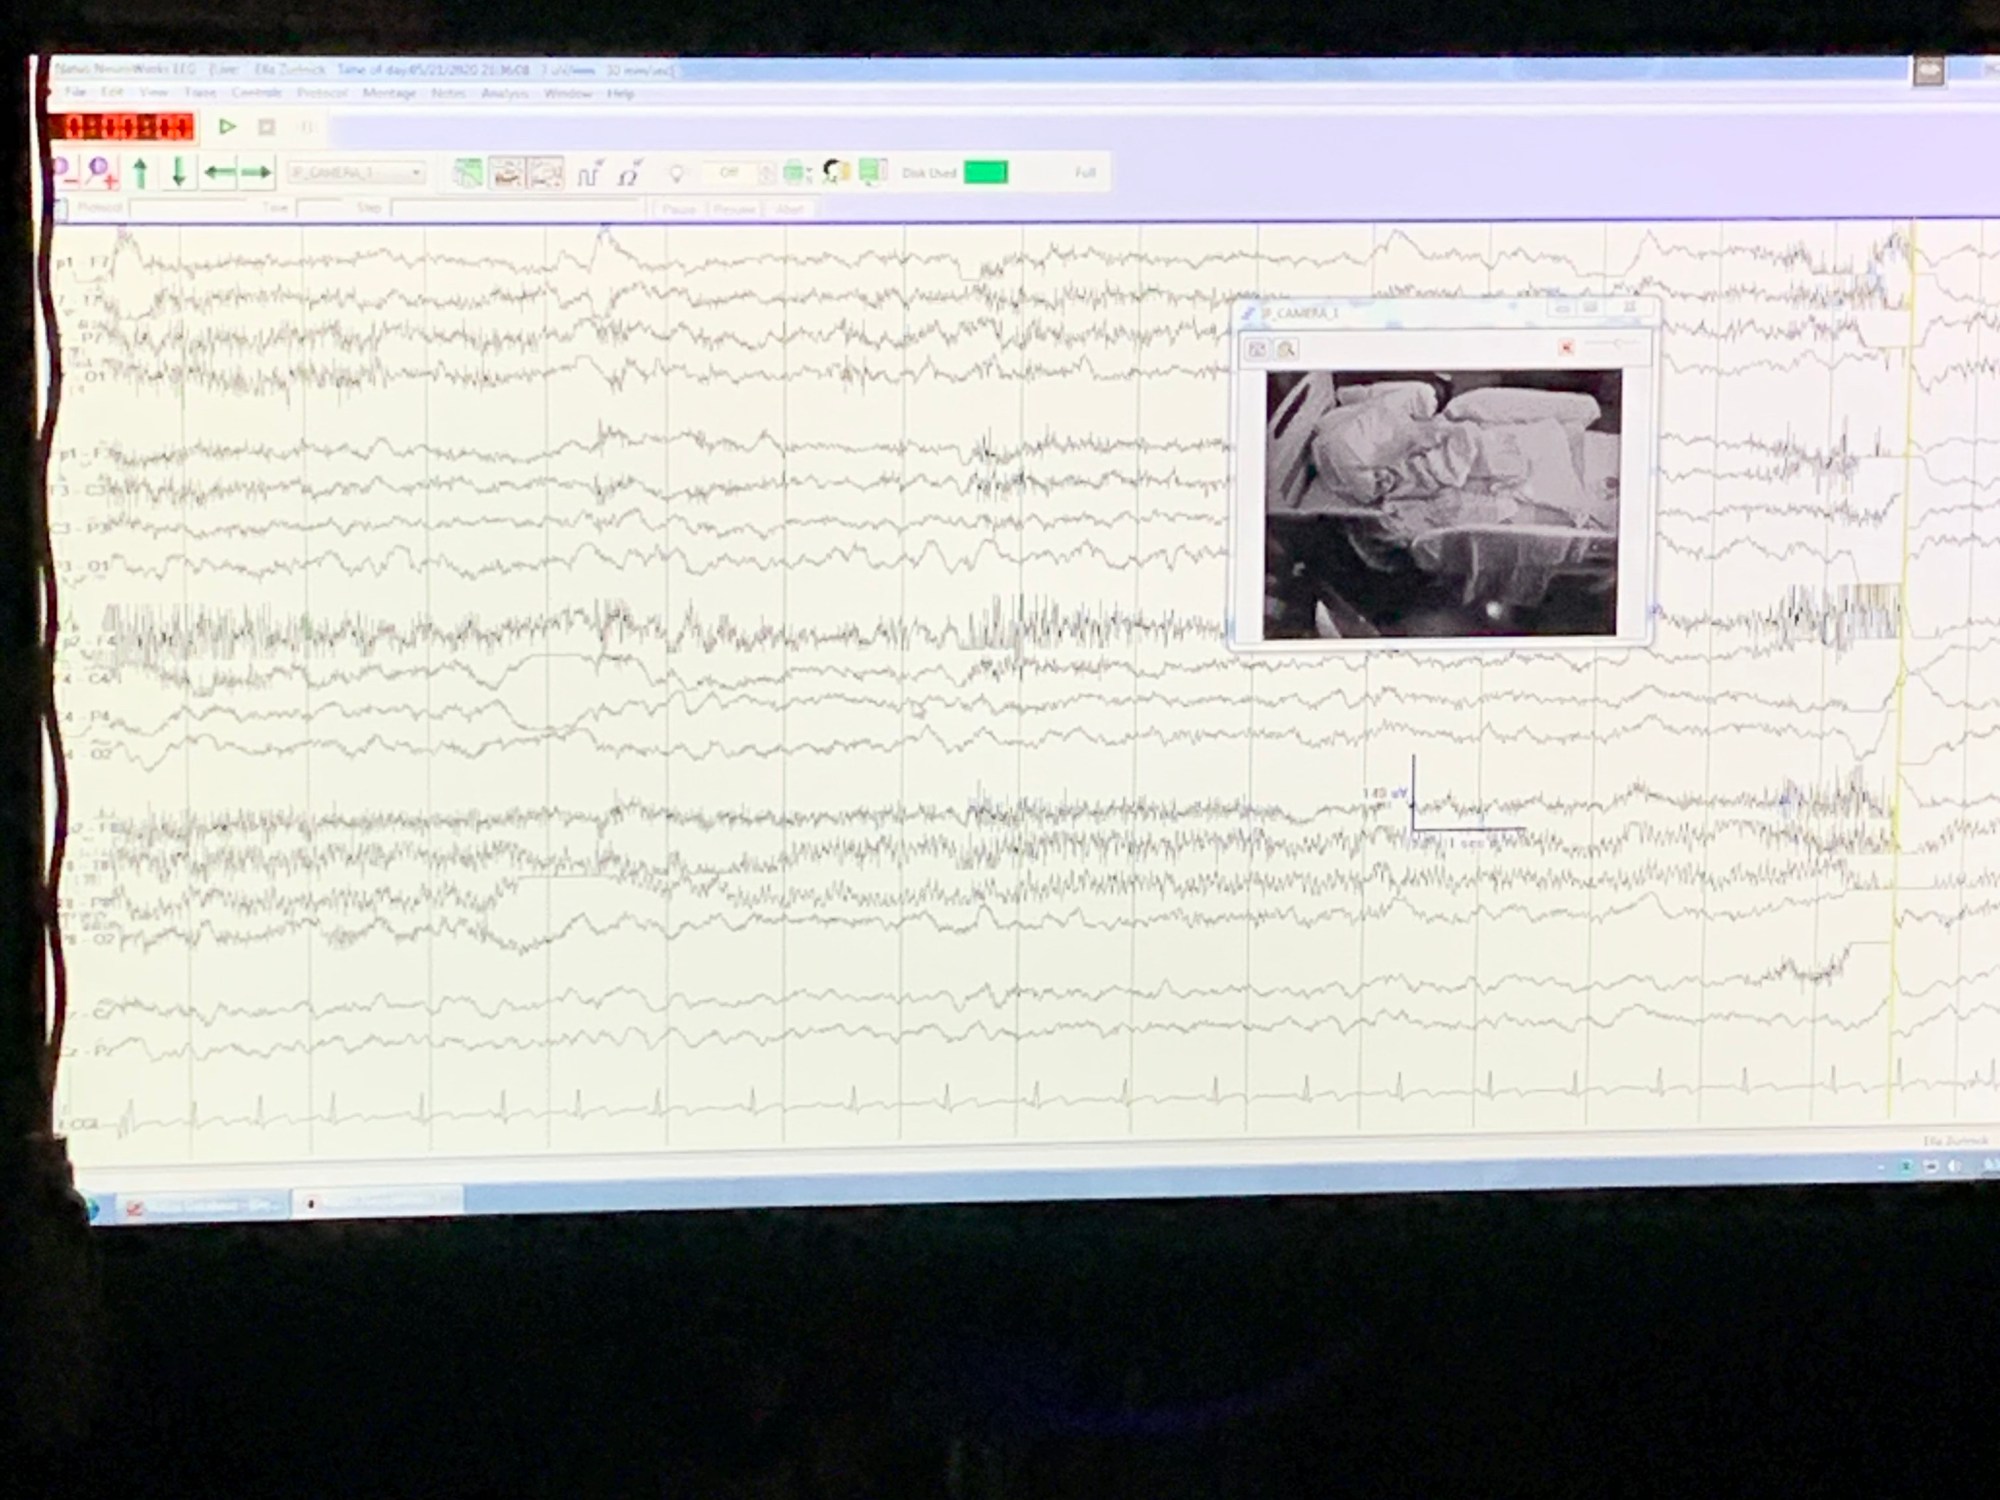
Task: Open the Analysis menu
Action: click(504, 93)
